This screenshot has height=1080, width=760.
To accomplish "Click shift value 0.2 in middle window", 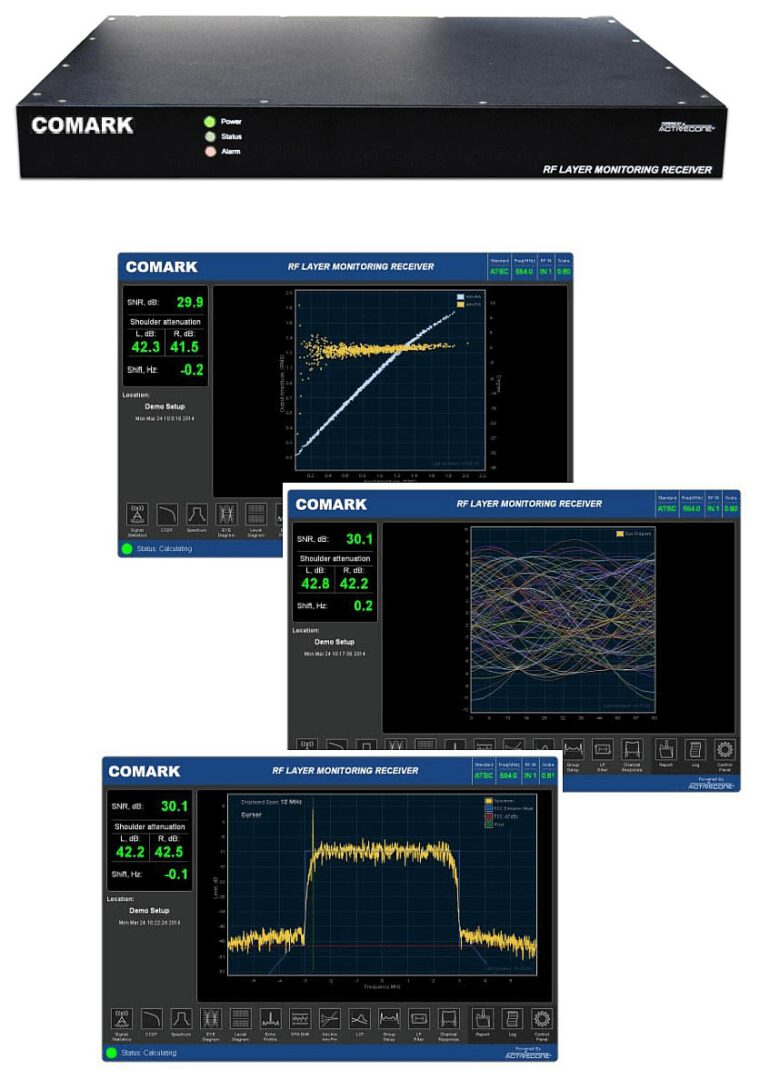I will click(363, 605).
